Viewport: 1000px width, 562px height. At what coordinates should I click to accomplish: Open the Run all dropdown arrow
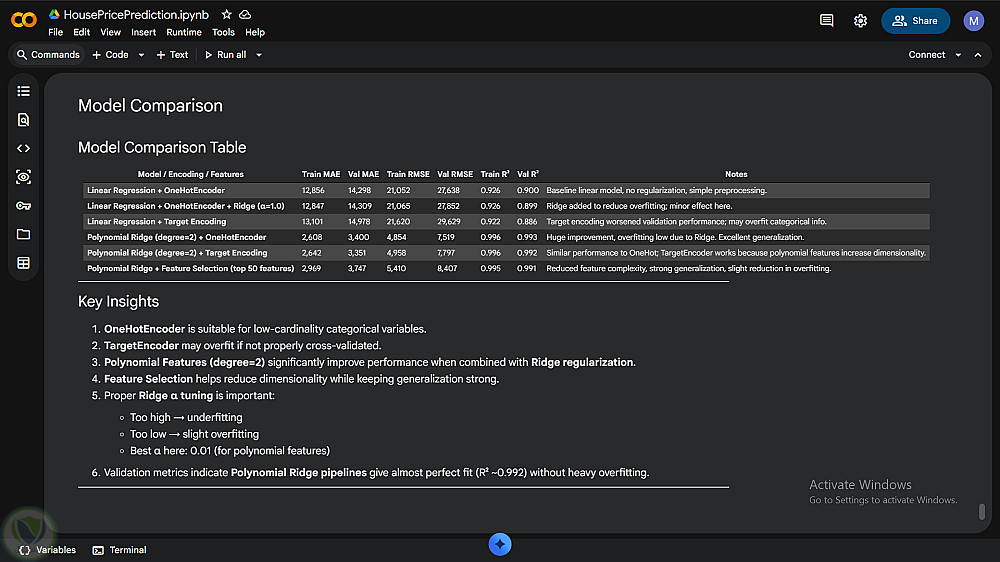pyautogui.click(x=259, y=55)
